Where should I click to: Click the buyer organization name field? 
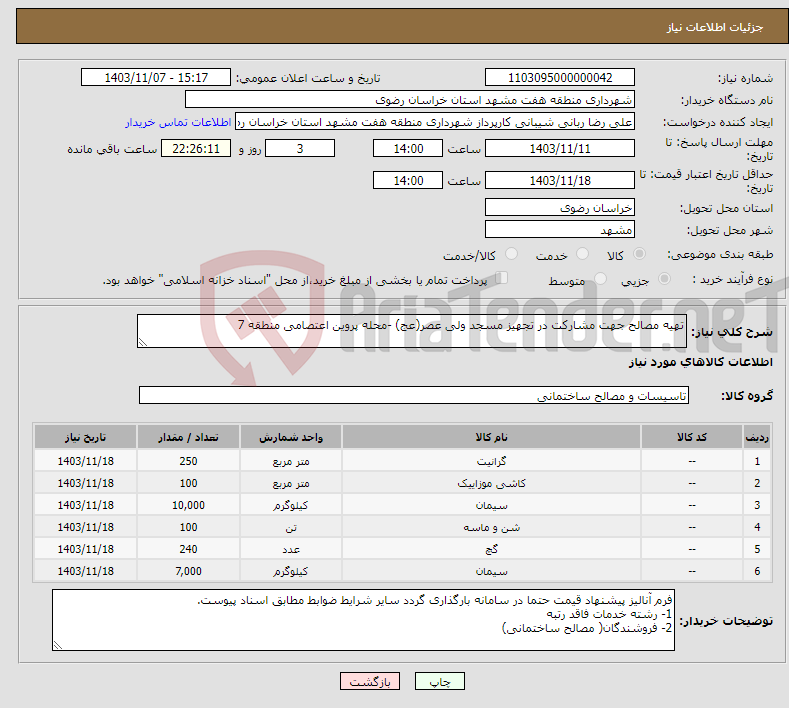410,100
